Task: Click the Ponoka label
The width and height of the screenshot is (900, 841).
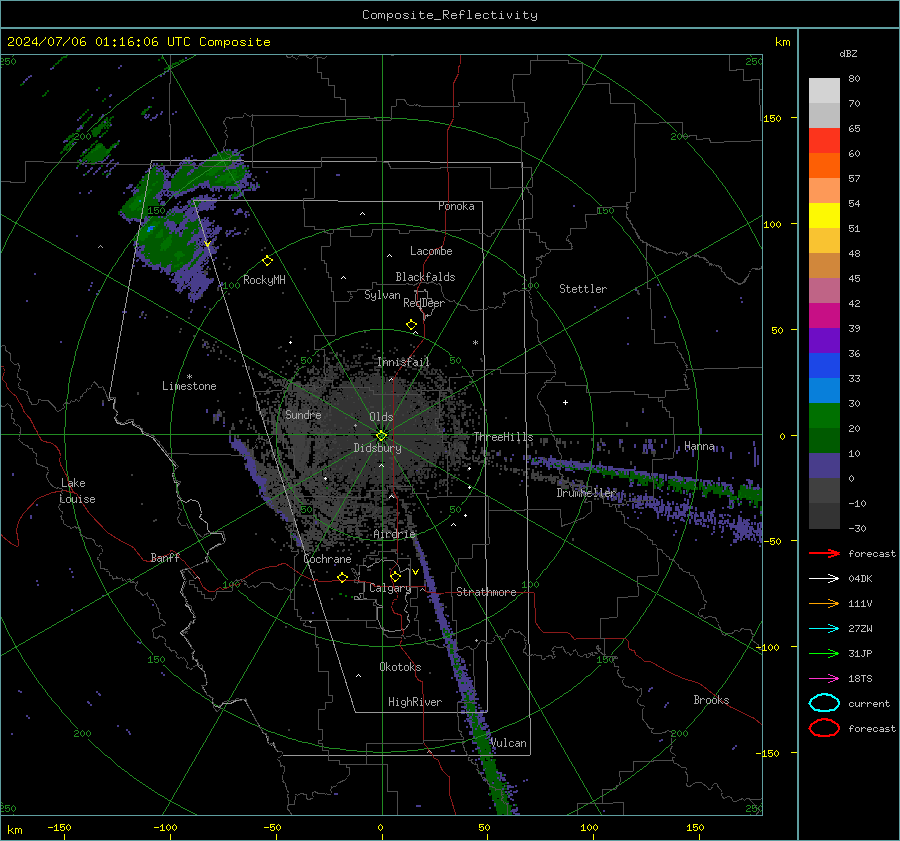Action: tap(456, 206)
